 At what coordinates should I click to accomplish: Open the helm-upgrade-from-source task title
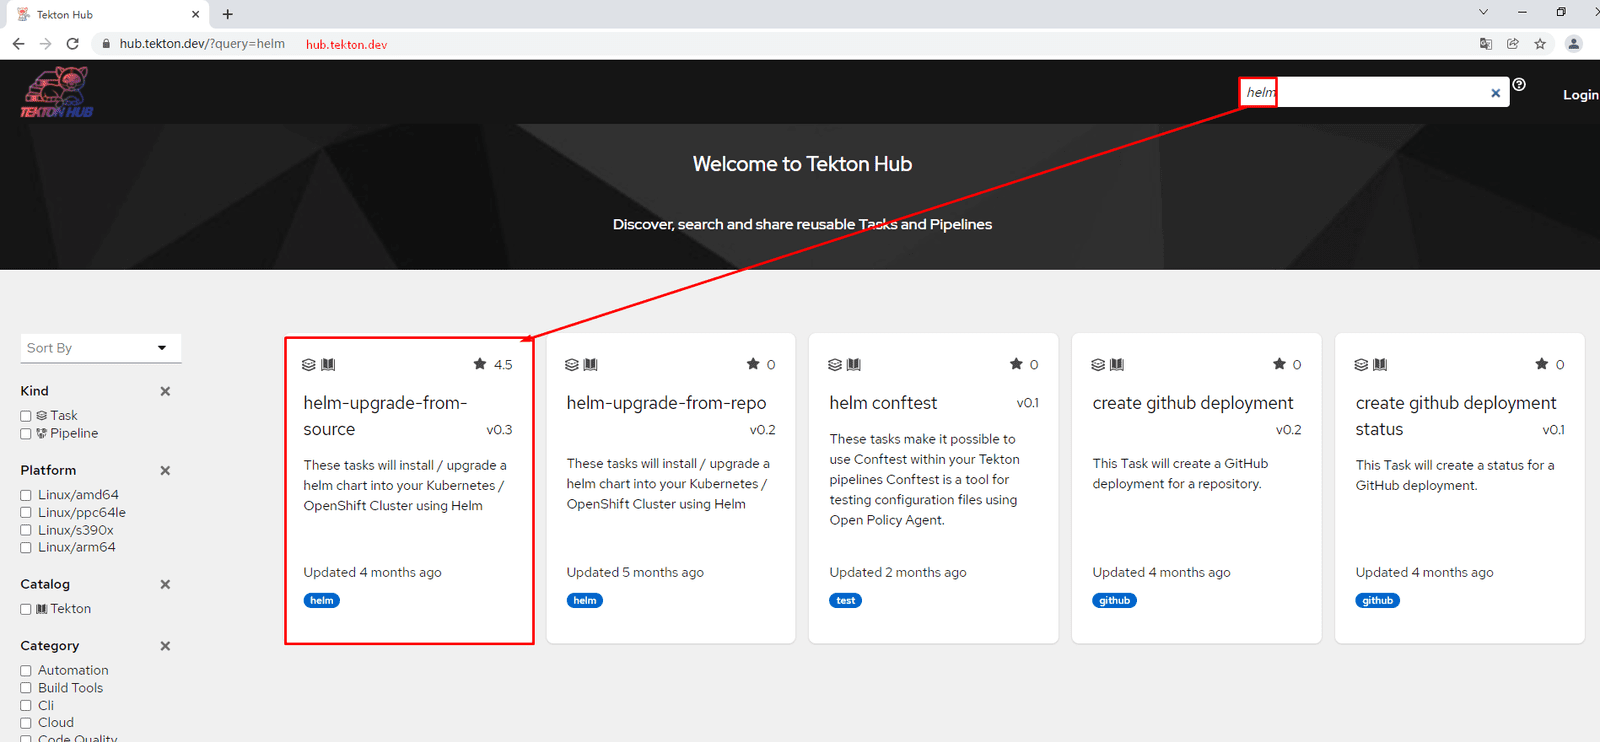click(x=385, y=416)
